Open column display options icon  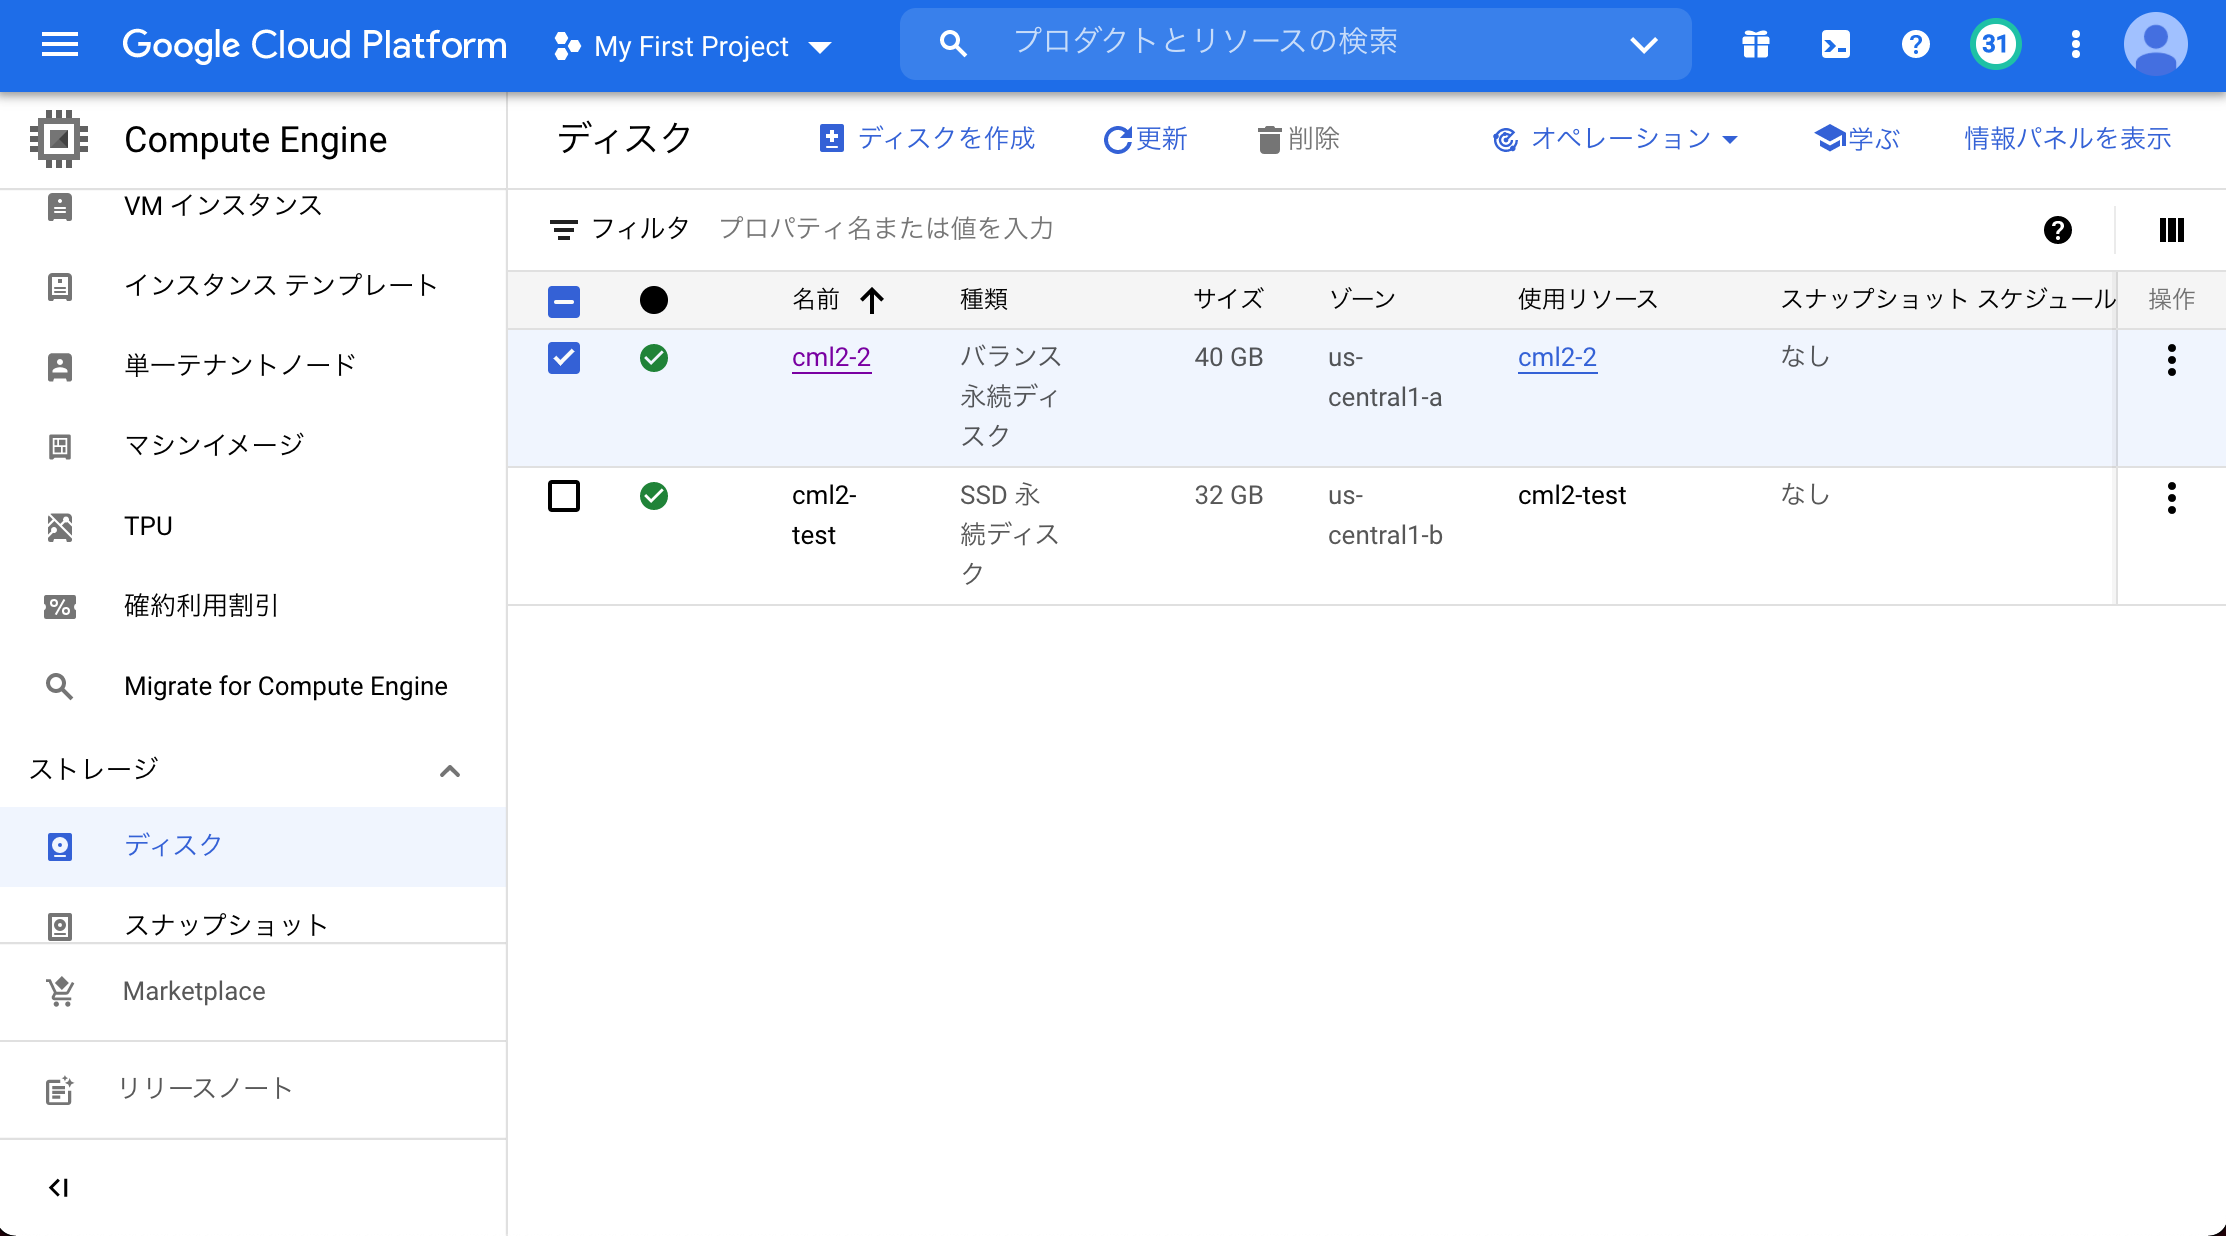2172,230
